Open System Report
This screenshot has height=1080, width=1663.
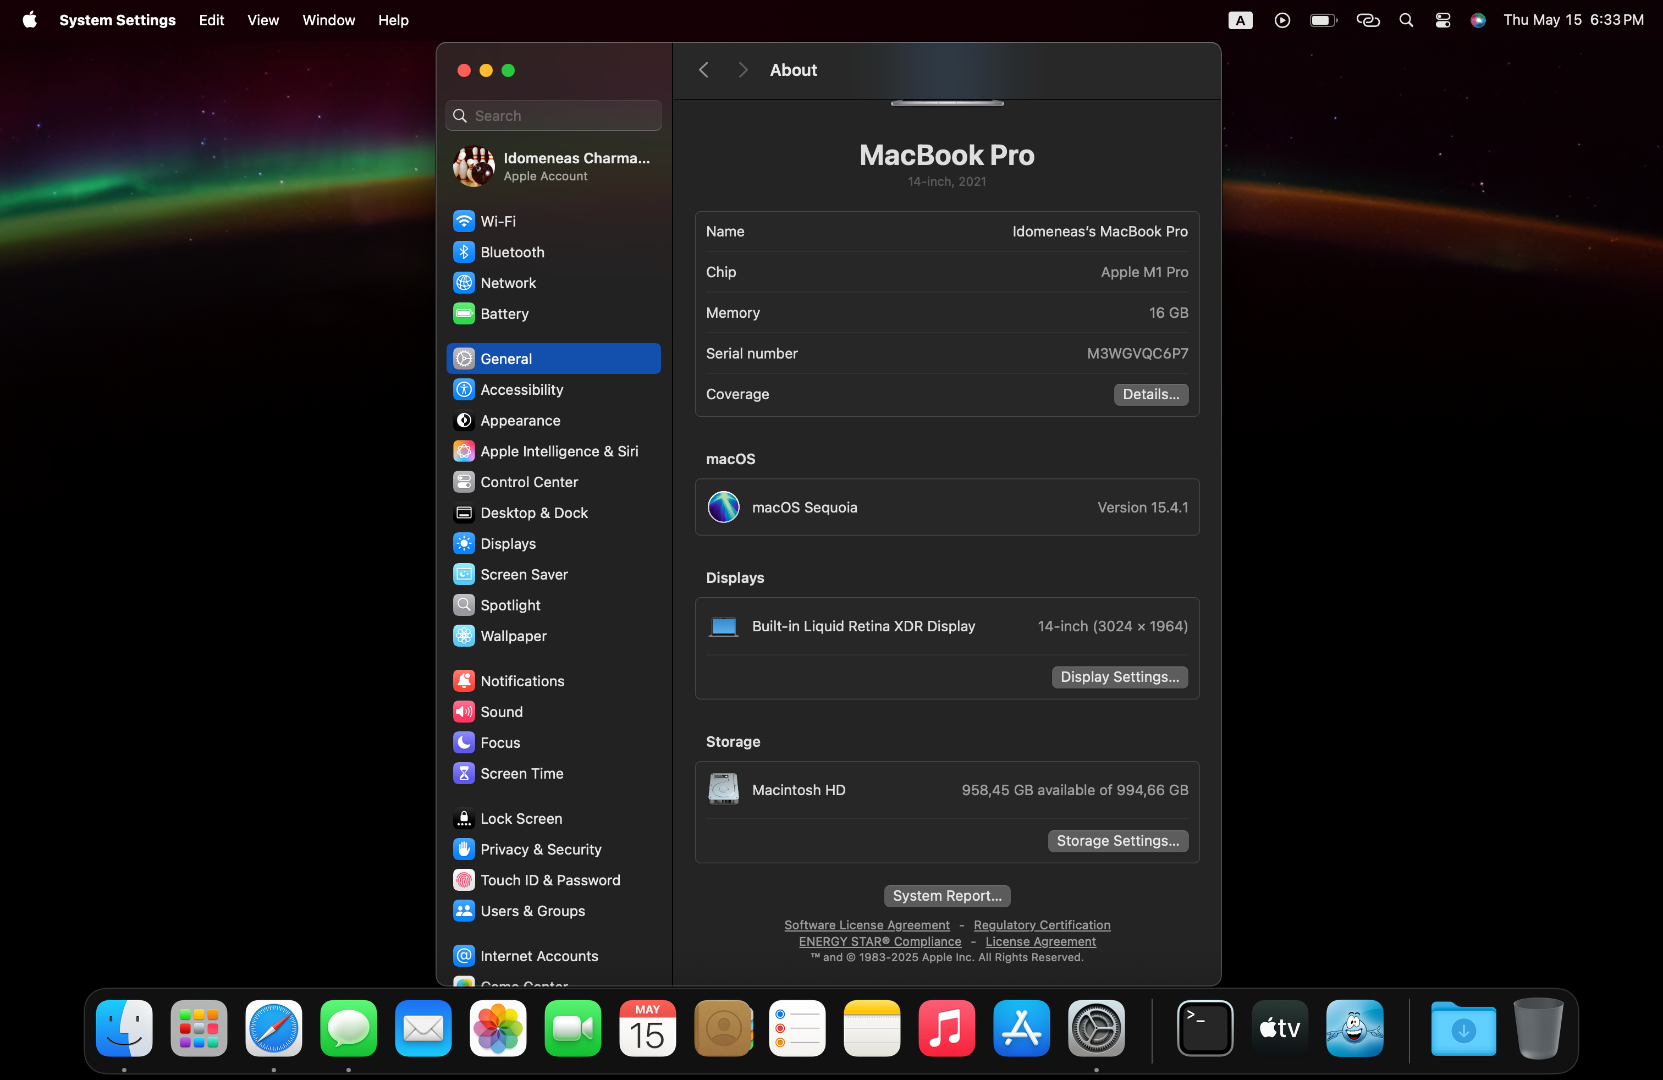[x=947, y=896]
